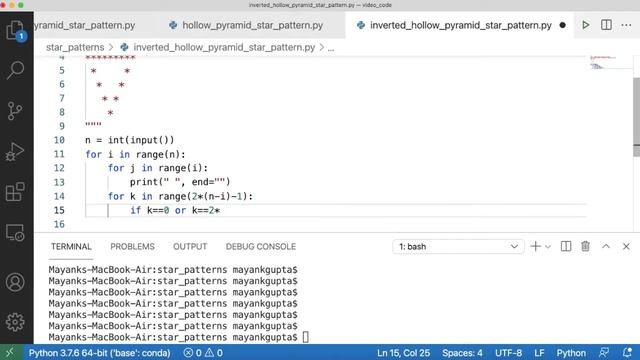Kill terminal with the trash icon
Image resolution: width=640 pixels, height=360 pixels.
(x=585, y=246)
